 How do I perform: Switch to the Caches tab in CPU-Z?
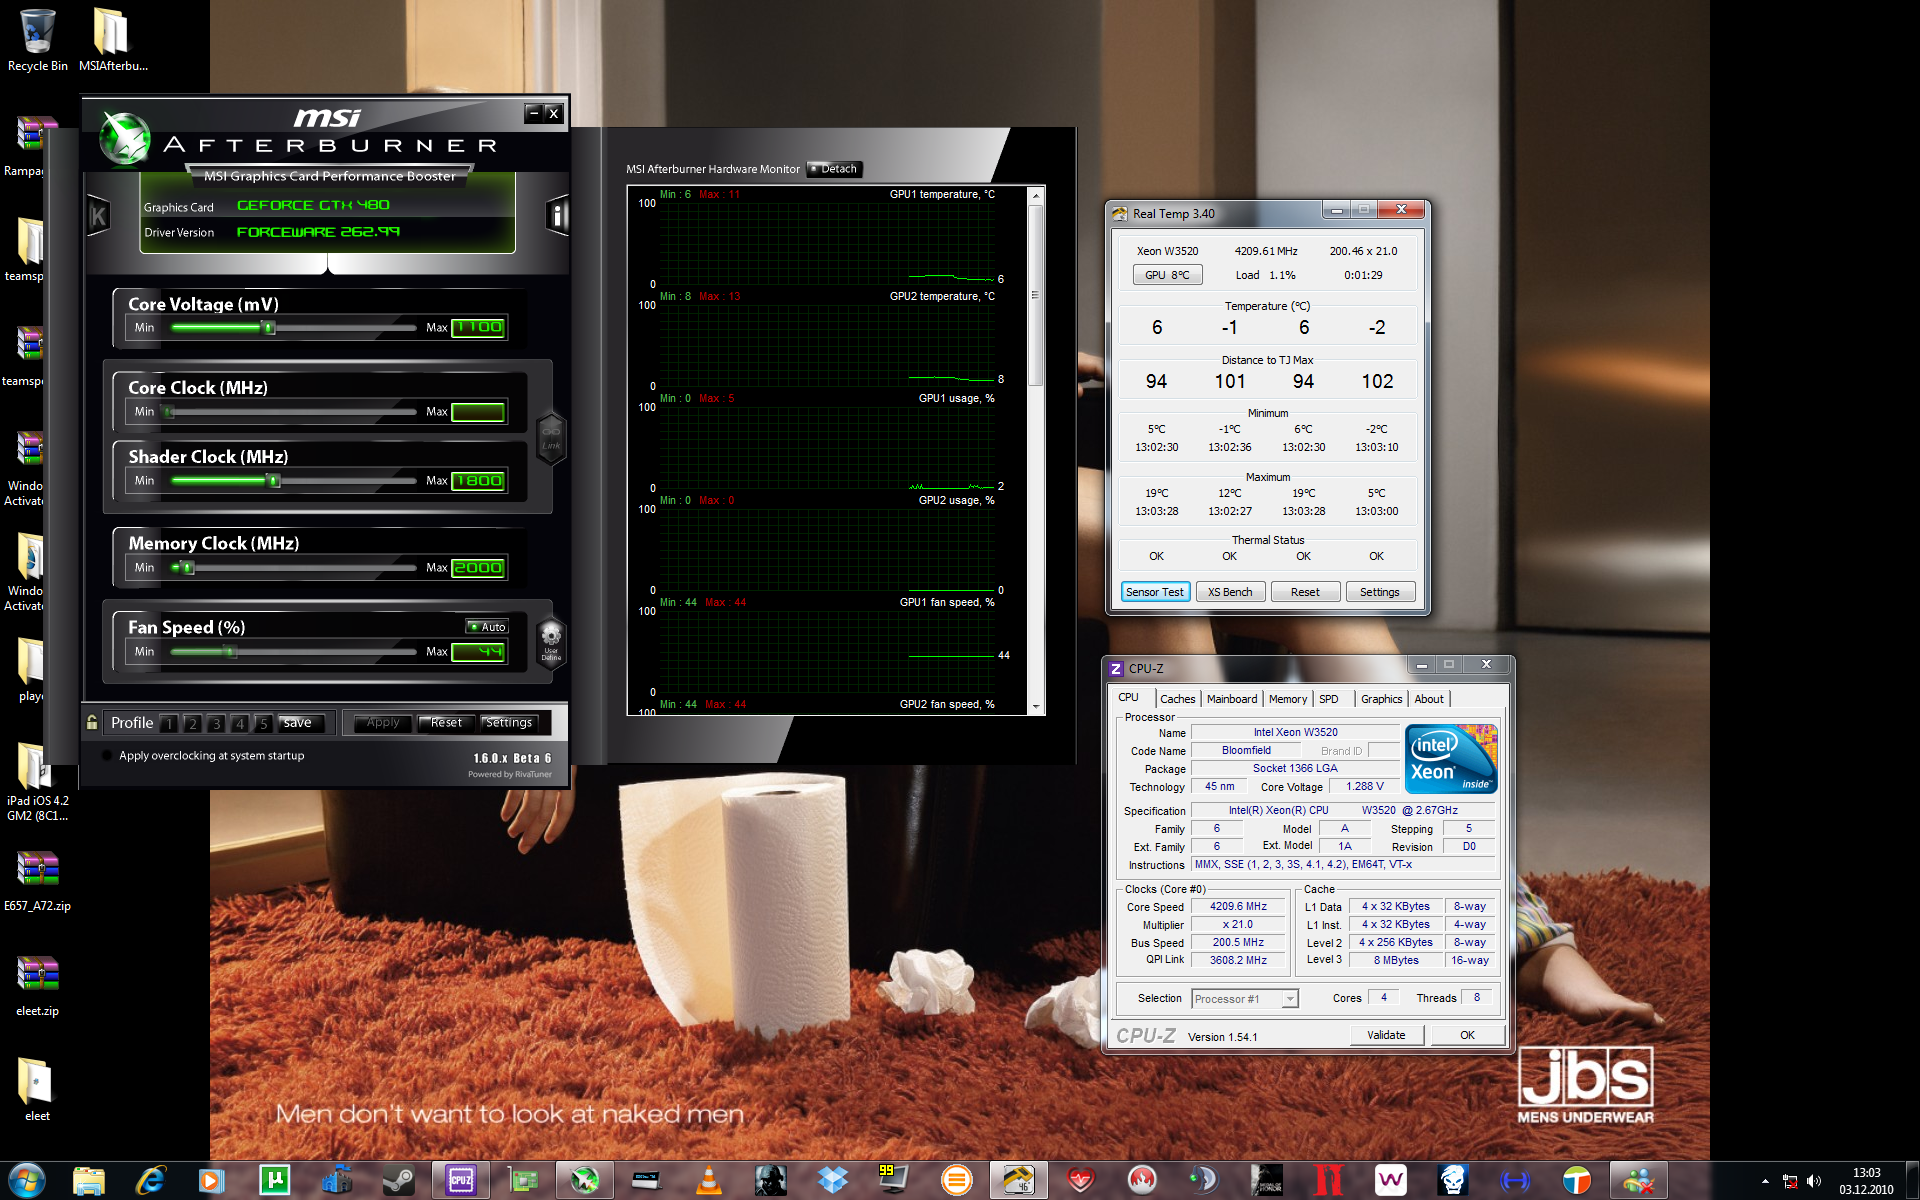coord(1178,699)
